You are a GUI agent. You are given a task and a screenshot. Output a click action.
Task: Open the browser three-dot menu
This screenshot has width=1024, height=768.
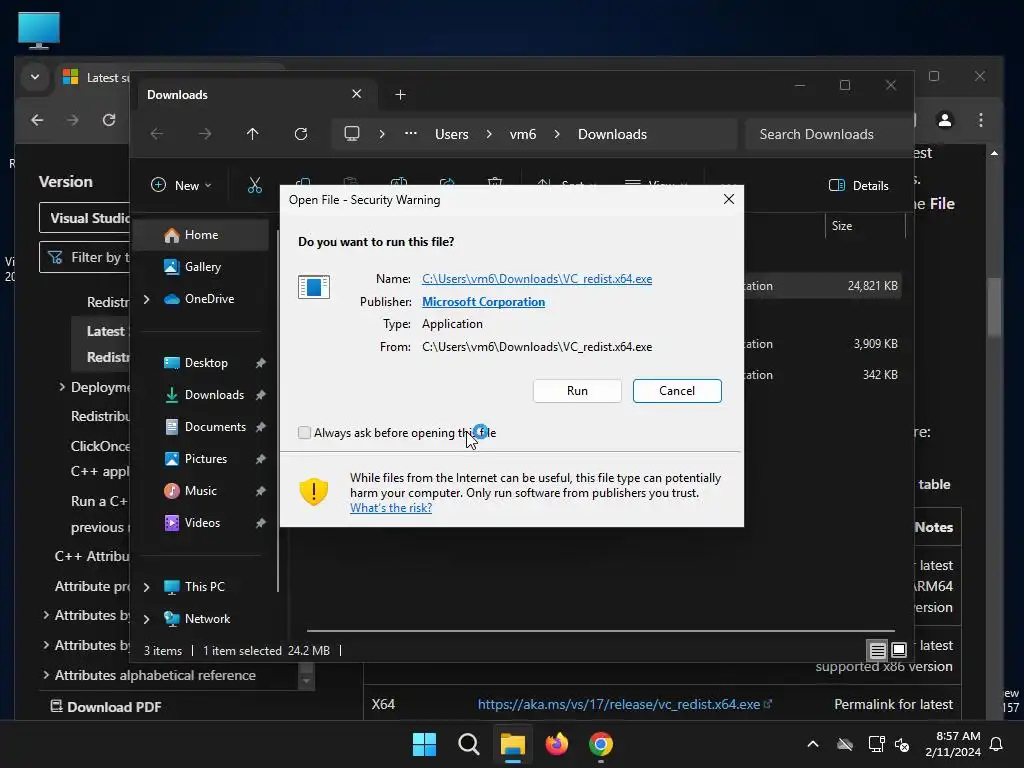pos(980,120)
